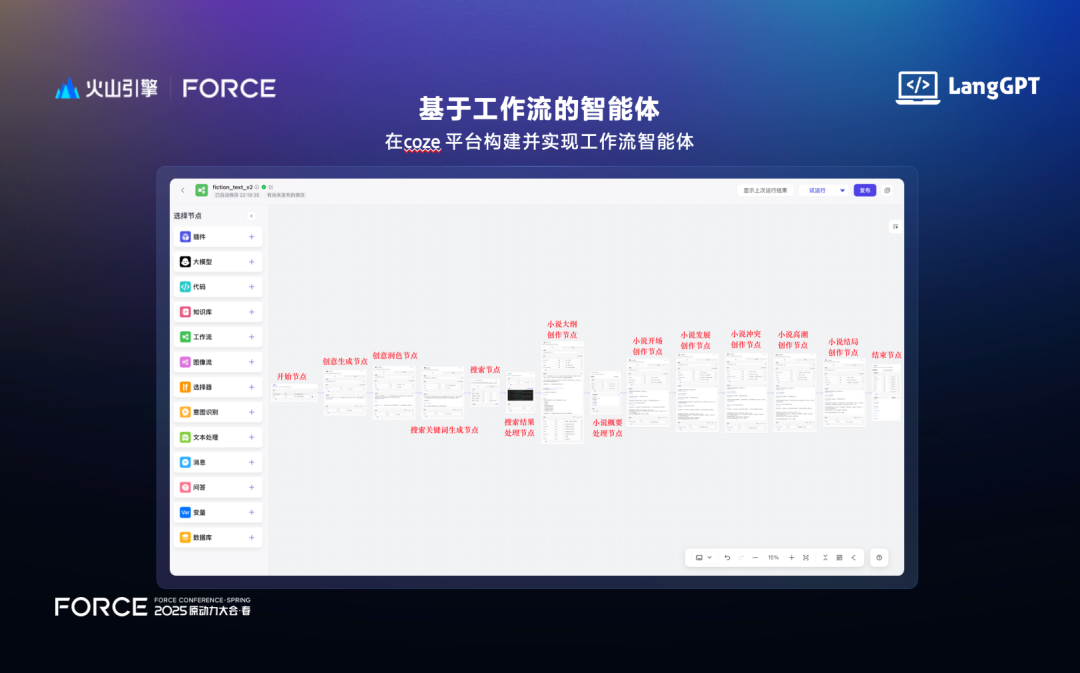Select the 数据库 node type label

point(202,537)
